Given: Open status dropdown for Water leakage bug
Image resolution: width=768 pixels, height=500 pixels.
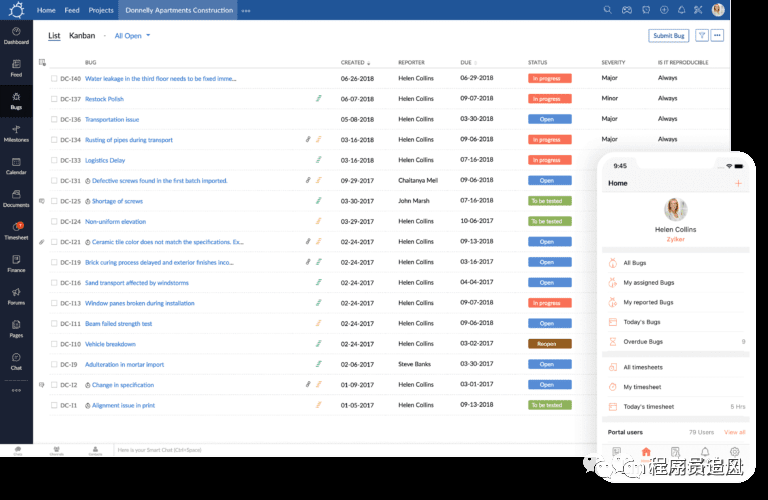Looking at the screenshot, I should (x=550, y=78).
